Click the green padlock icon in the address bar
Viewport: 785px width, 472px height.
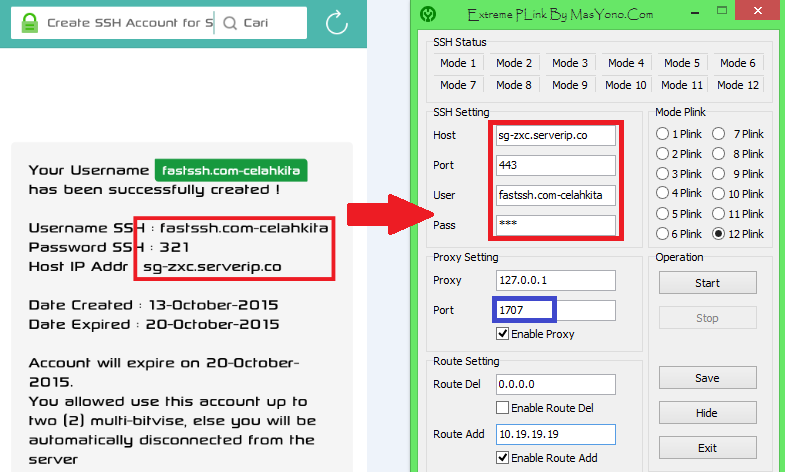(30, 23)
